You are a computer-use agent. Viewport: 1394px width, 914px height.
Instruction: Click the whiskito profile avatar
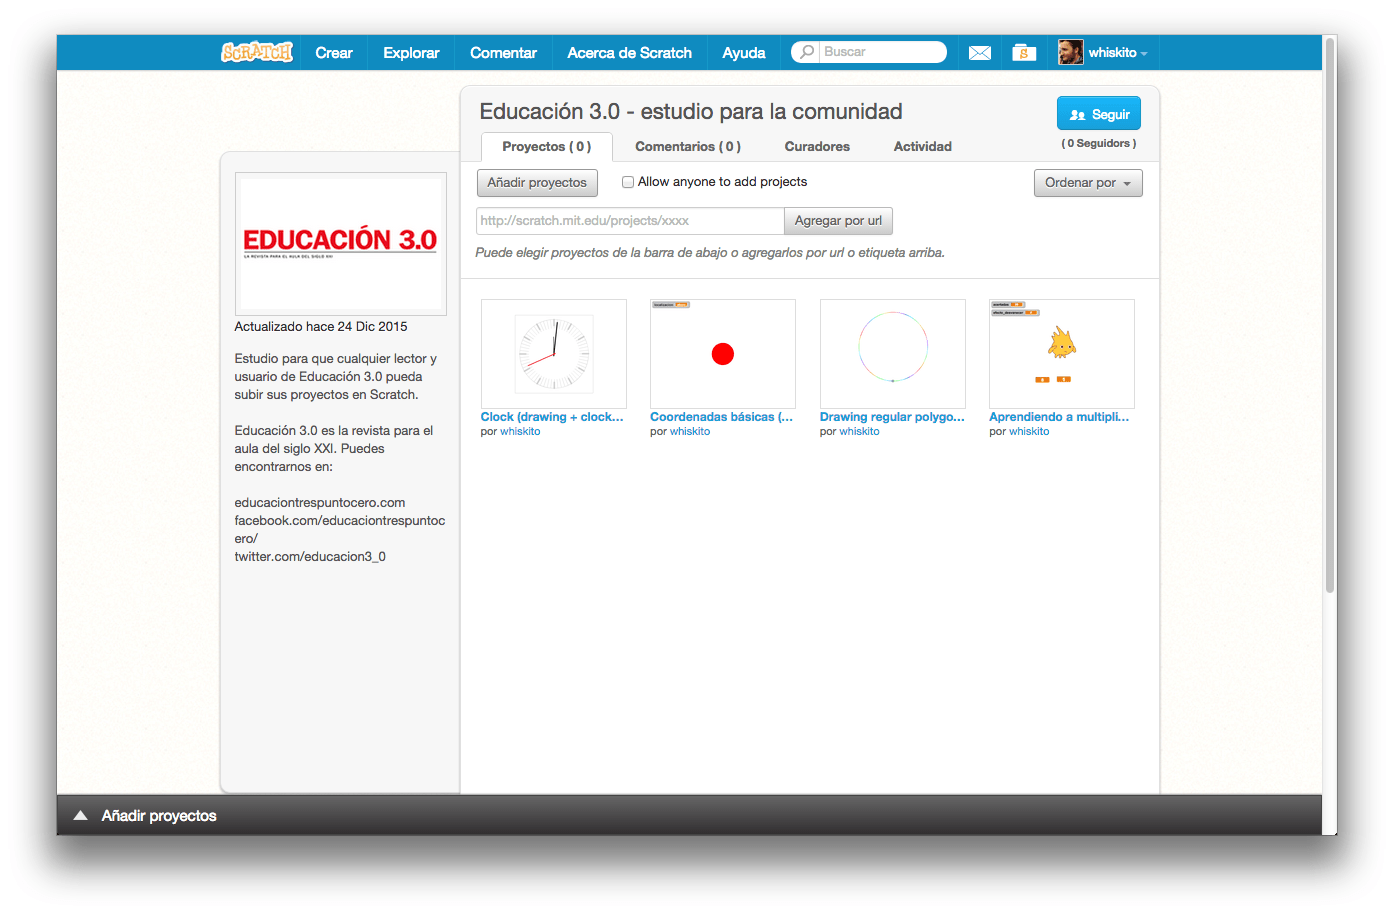[x=1071, y=52]
